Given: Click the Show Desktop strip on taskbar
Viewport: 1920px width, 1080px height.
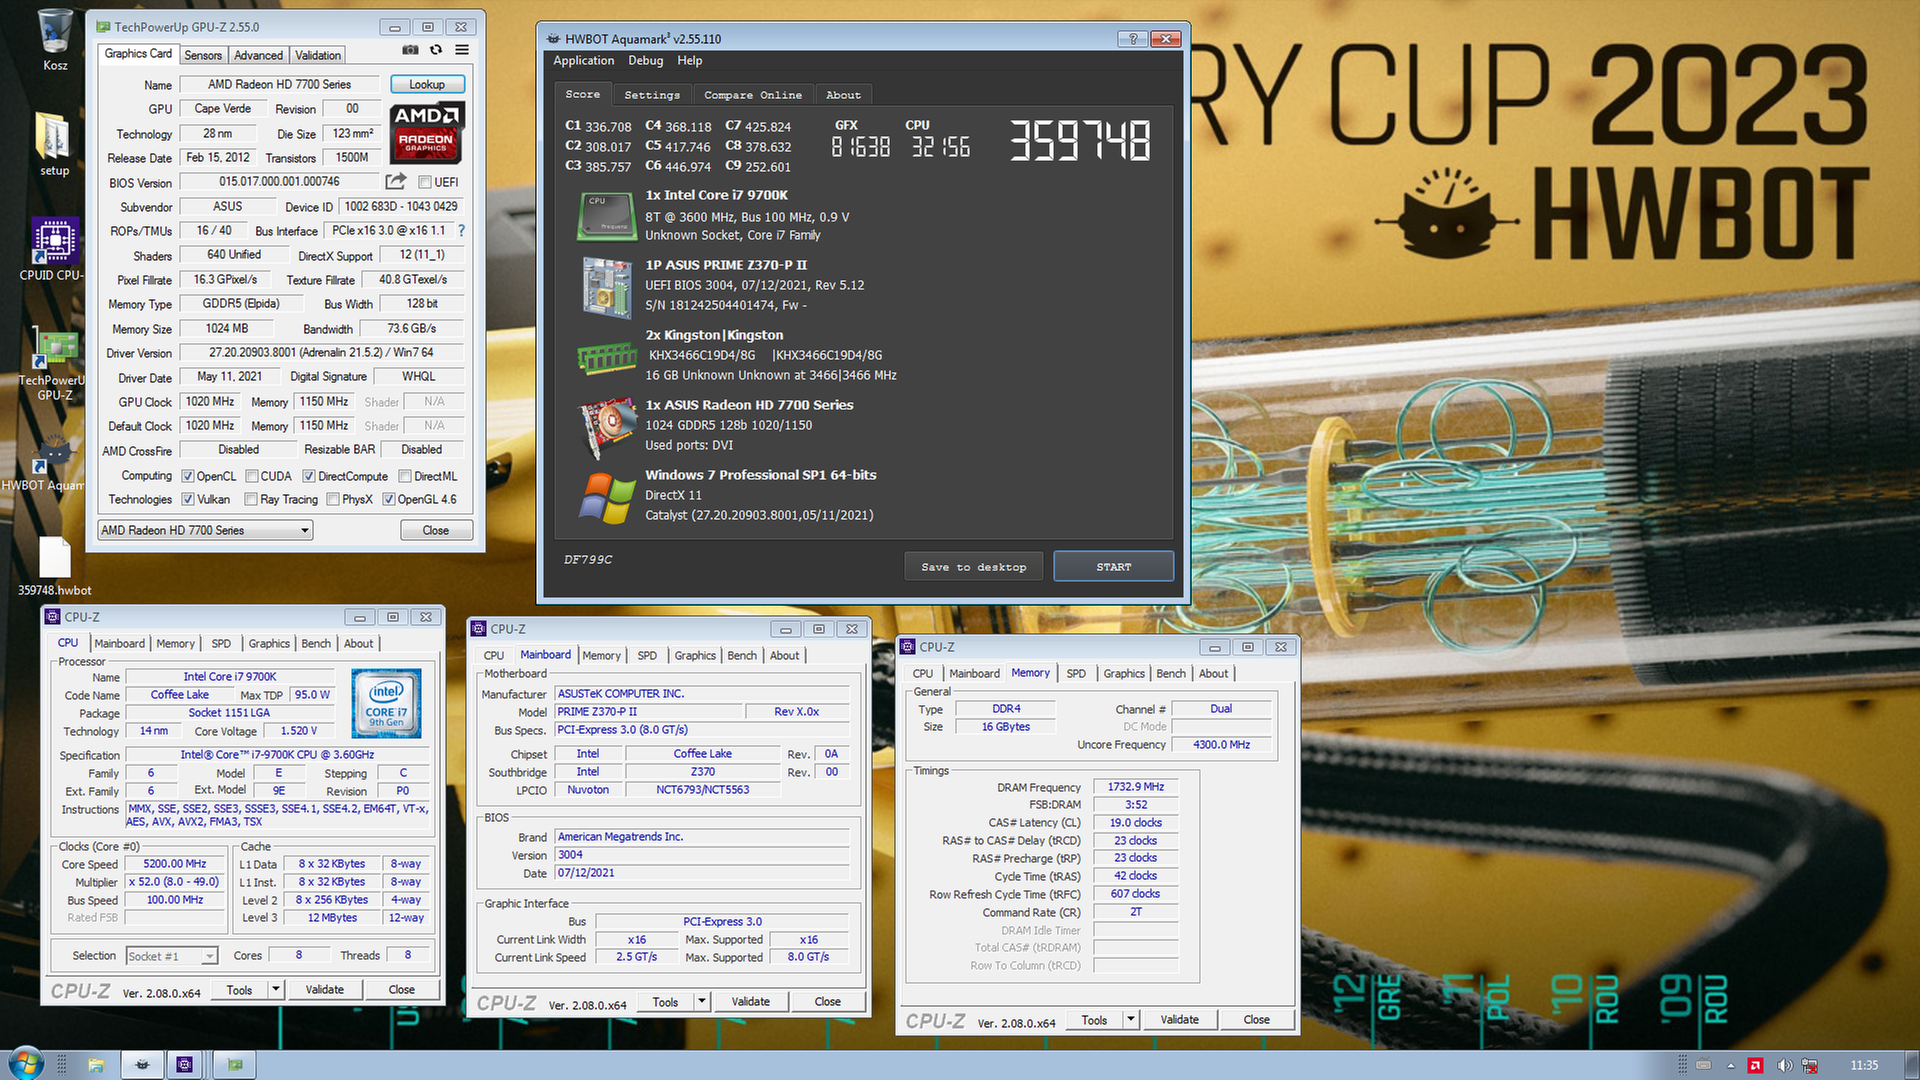Looking at the screenshot, I should (1912, 1065).
